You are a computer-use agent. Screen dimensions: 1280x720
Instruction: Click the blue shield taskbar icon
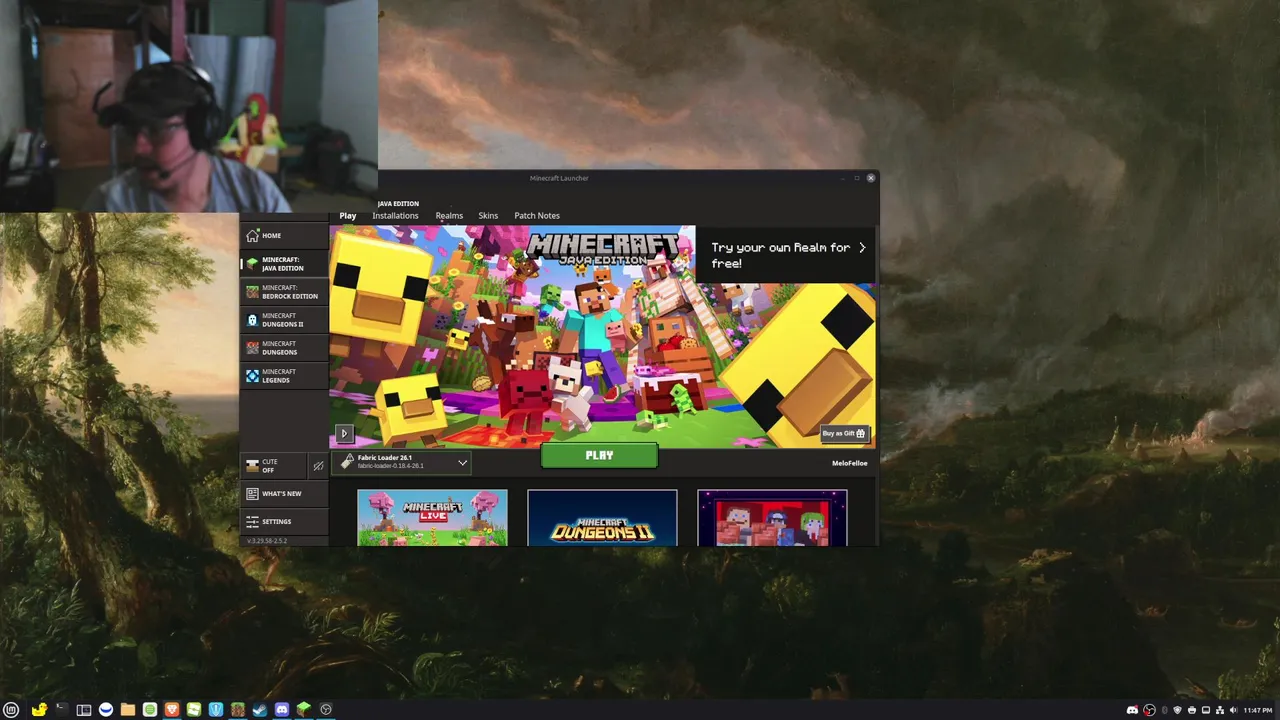216,710
